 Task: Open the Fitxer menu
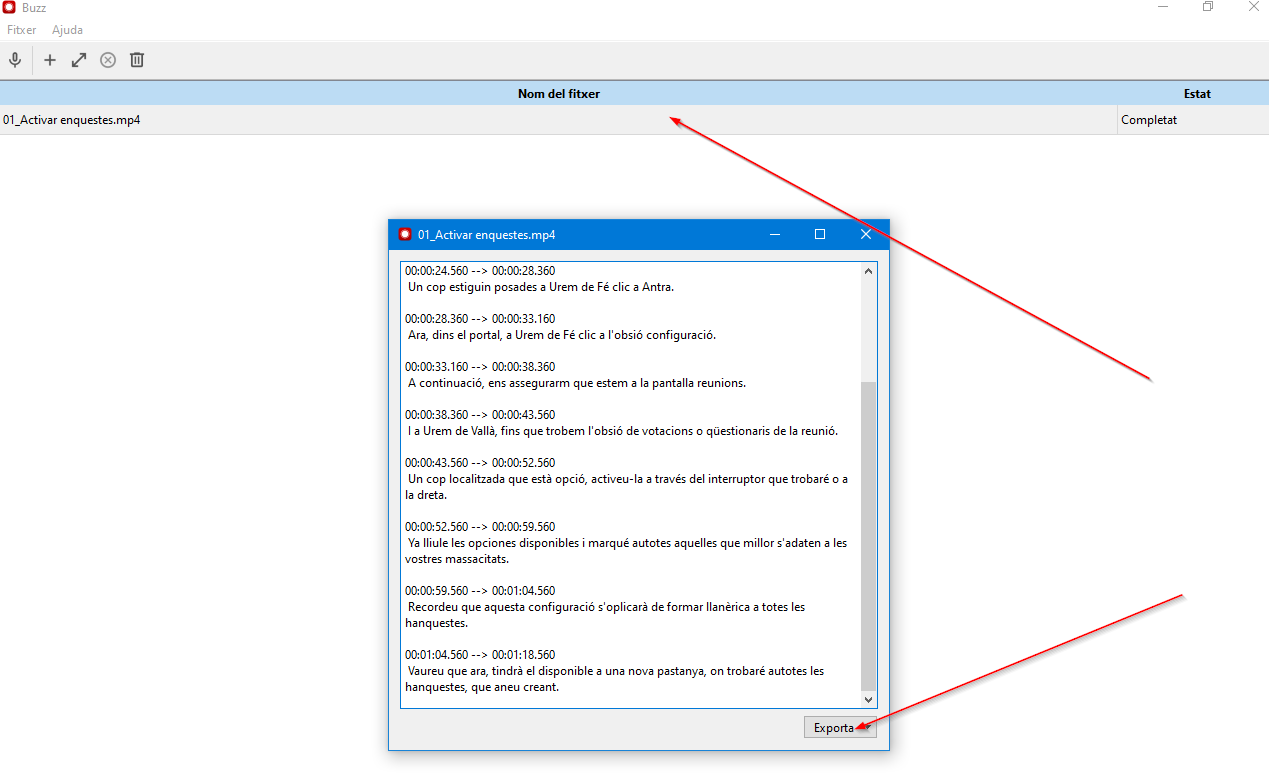click(x=21, y=30)
